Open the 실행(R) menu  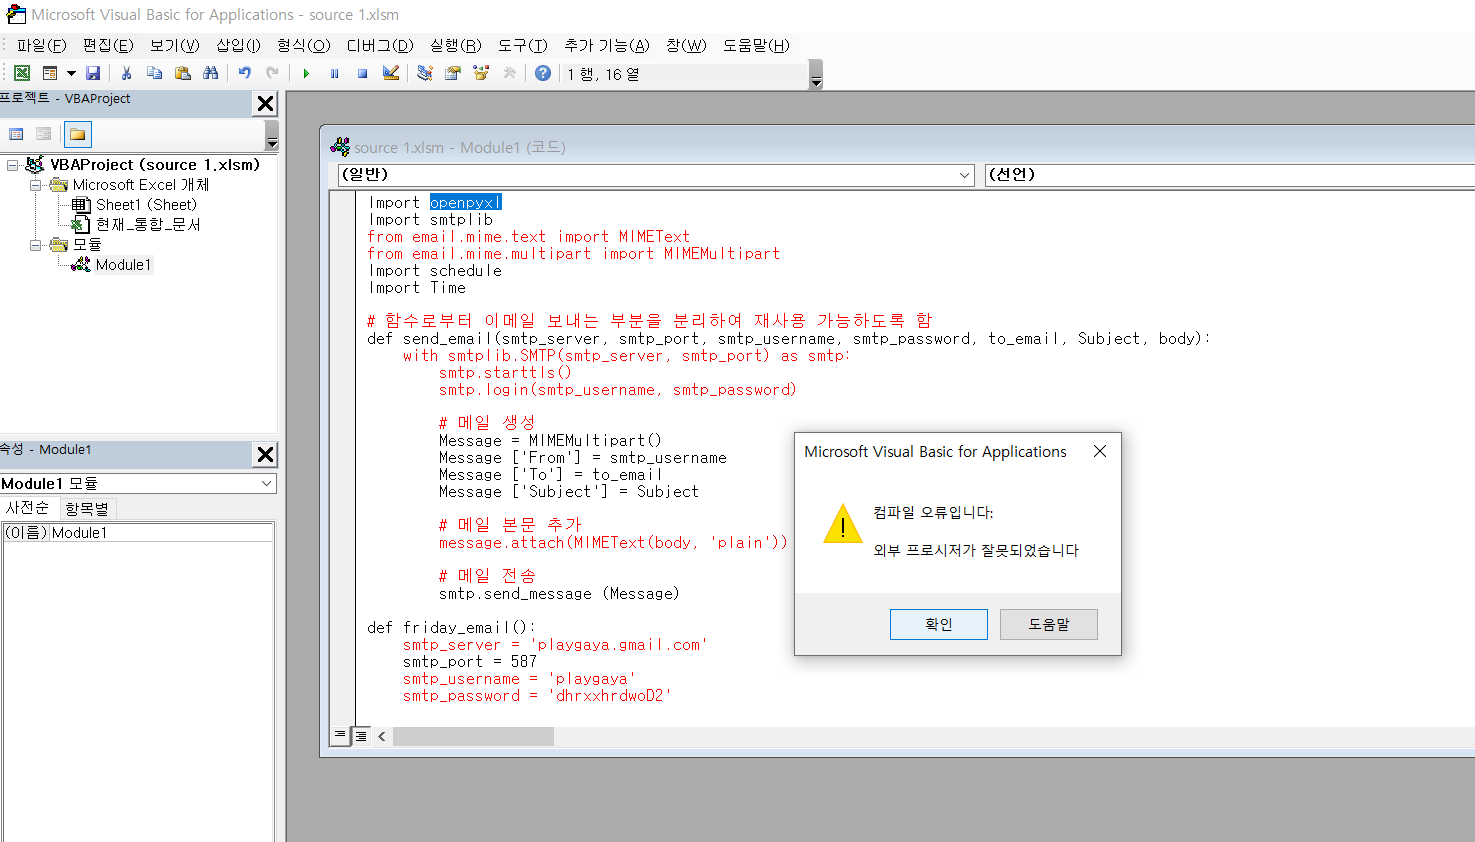click(x=456, y=45)
